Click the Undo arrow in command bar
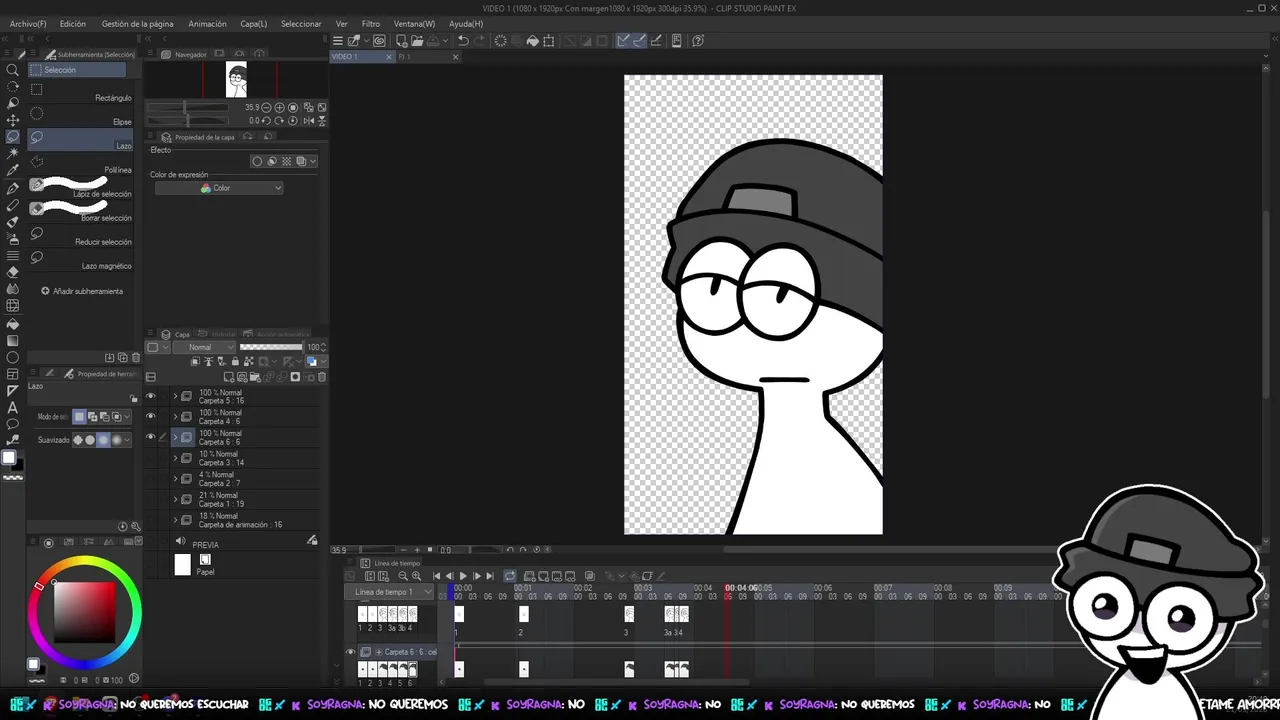The image size is (1280, 720). point(463,41)
